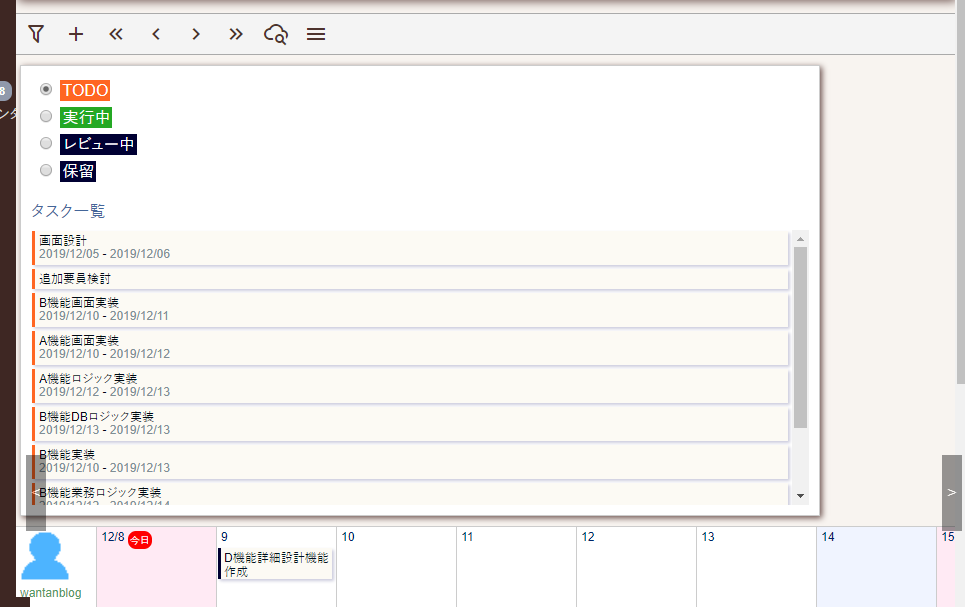This screenshot has width=965, height=607.
Task: Go to next with single right chevron
Action: click(x=196, y=34)
